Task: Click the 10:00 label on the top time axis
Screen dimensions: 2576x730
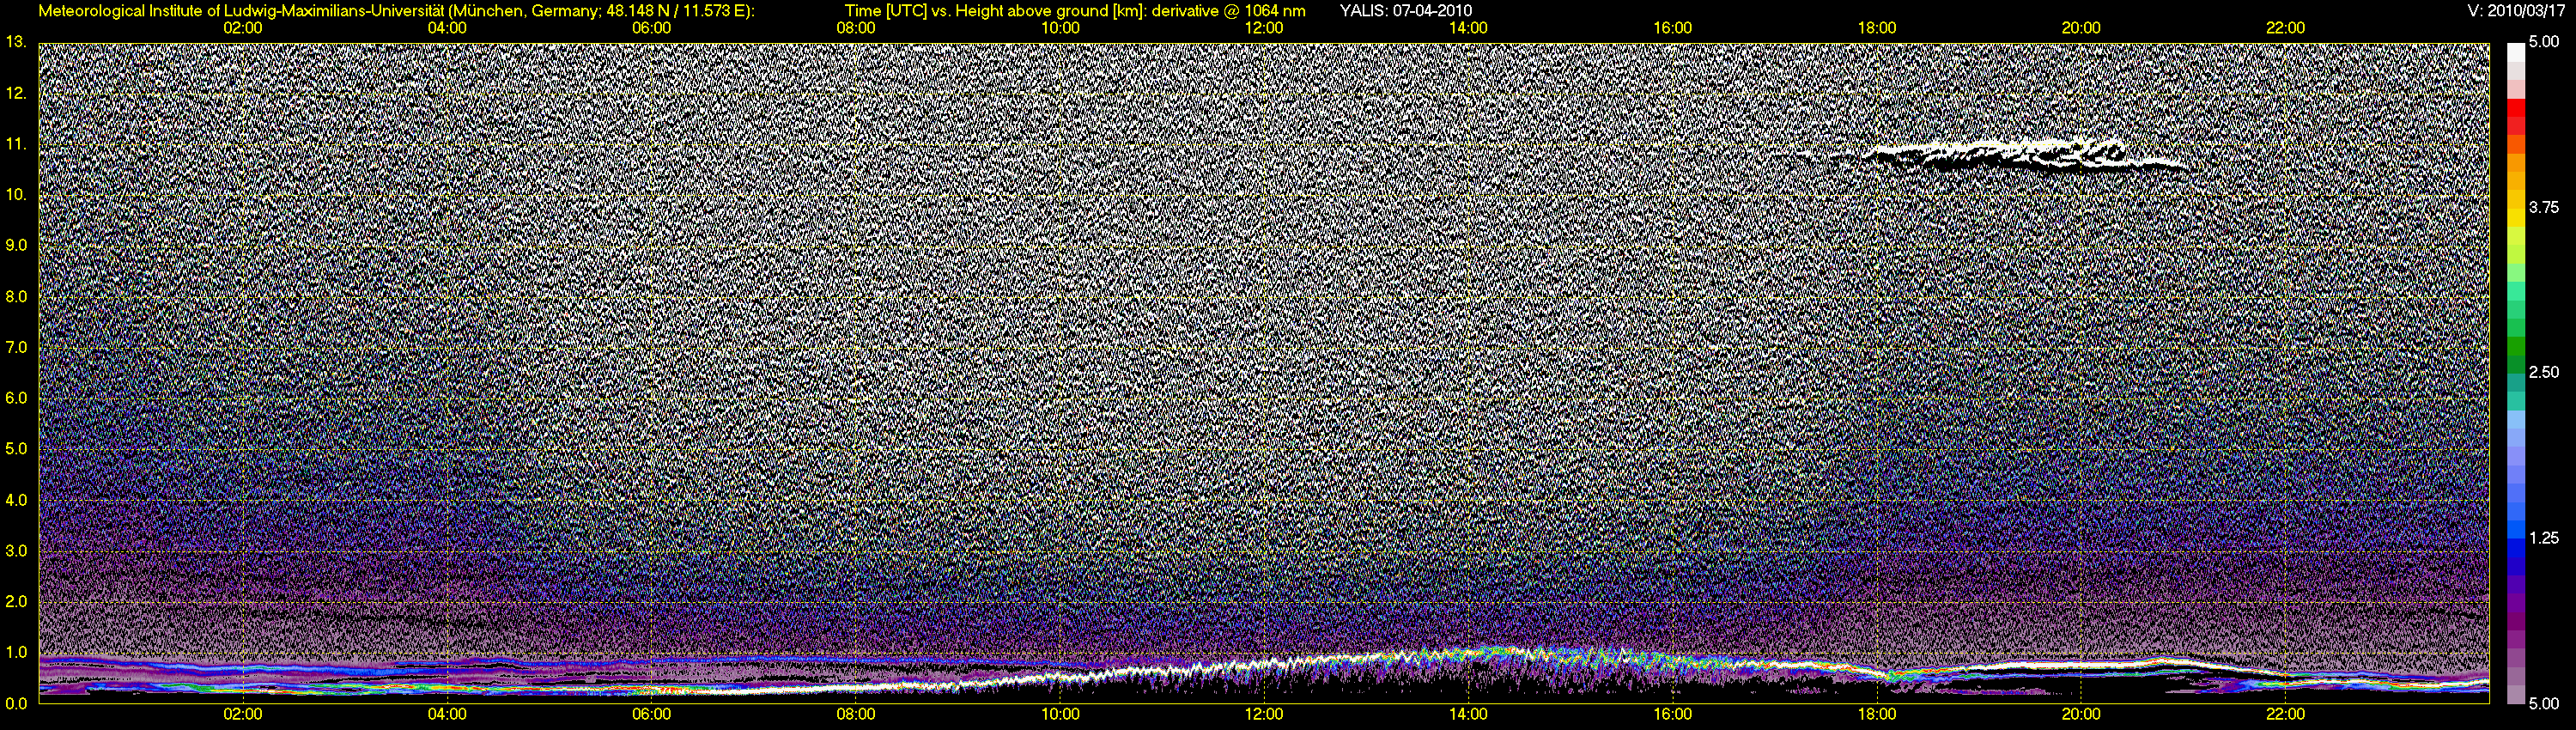Action: (1060, 28)
